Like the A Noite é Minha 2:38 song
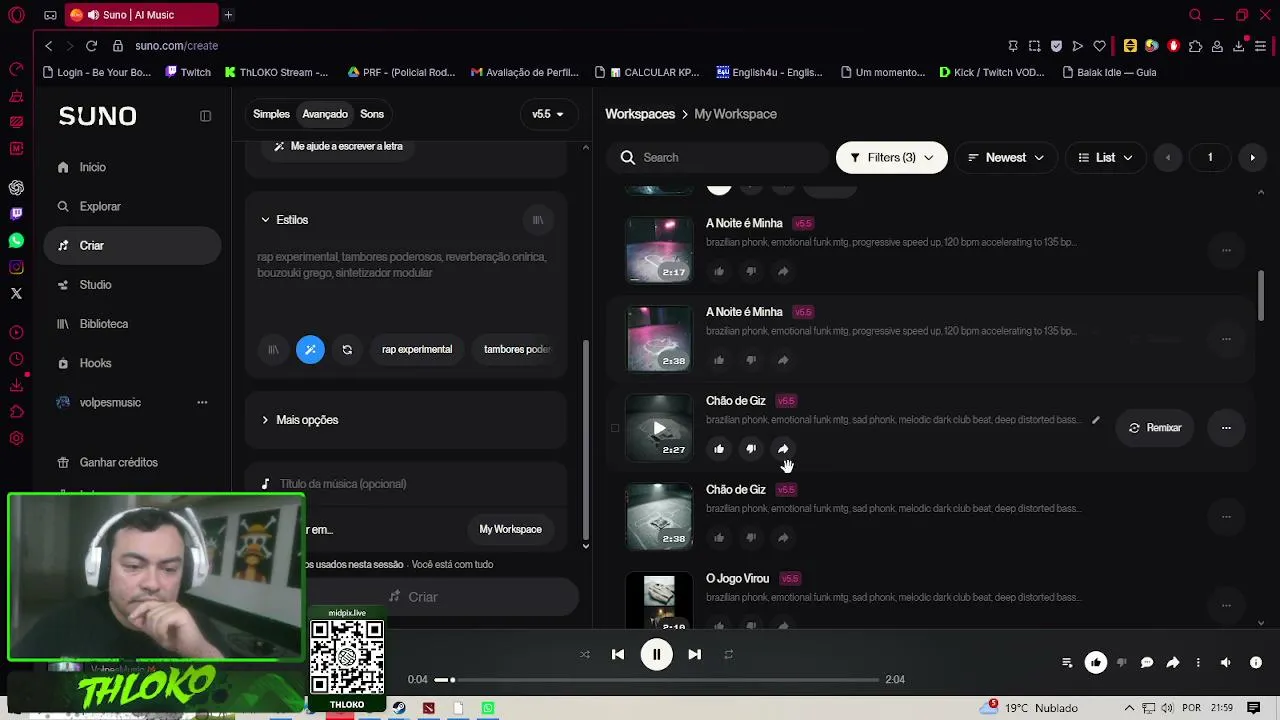This screenshot has width=1280, height=720. click(719, 360)
